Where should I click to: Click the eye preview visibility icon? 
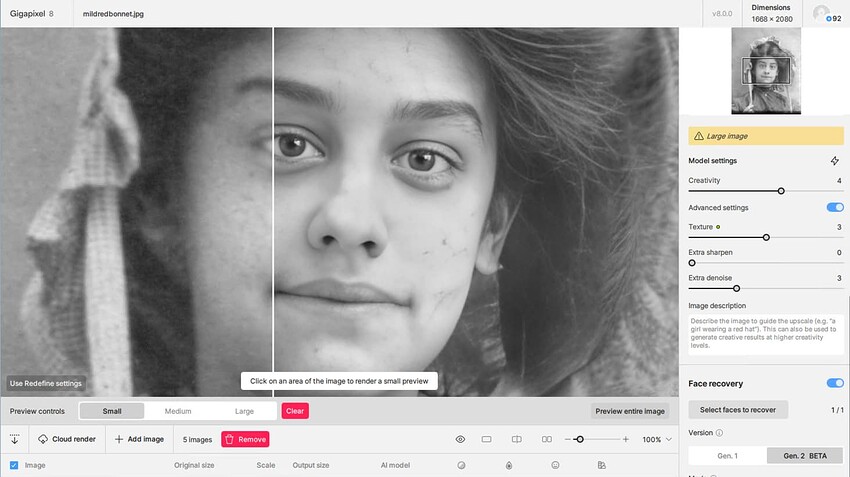point(460,439)
